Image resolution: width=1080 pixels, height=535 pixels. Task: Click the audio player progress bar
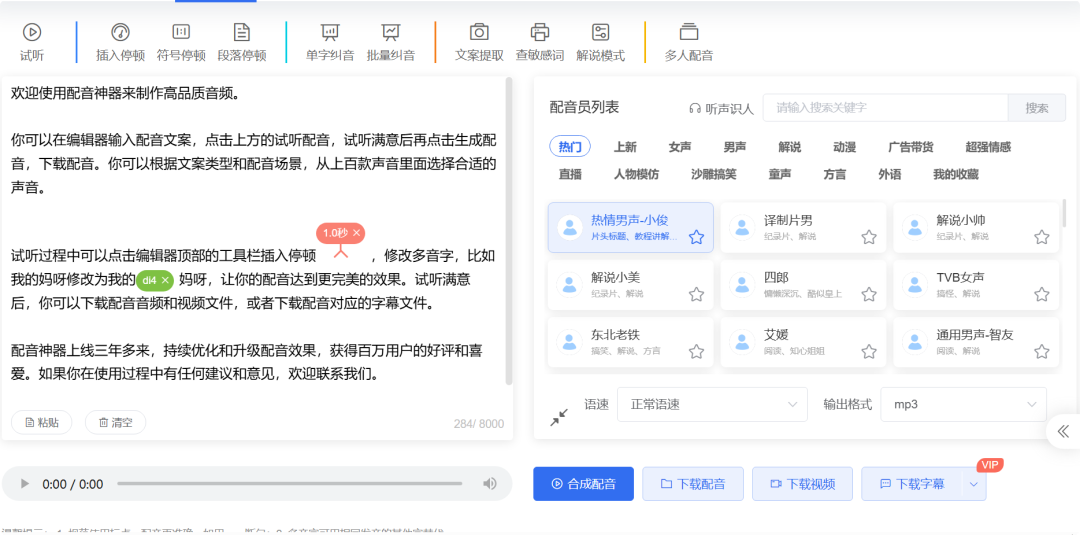coord(292,484)
